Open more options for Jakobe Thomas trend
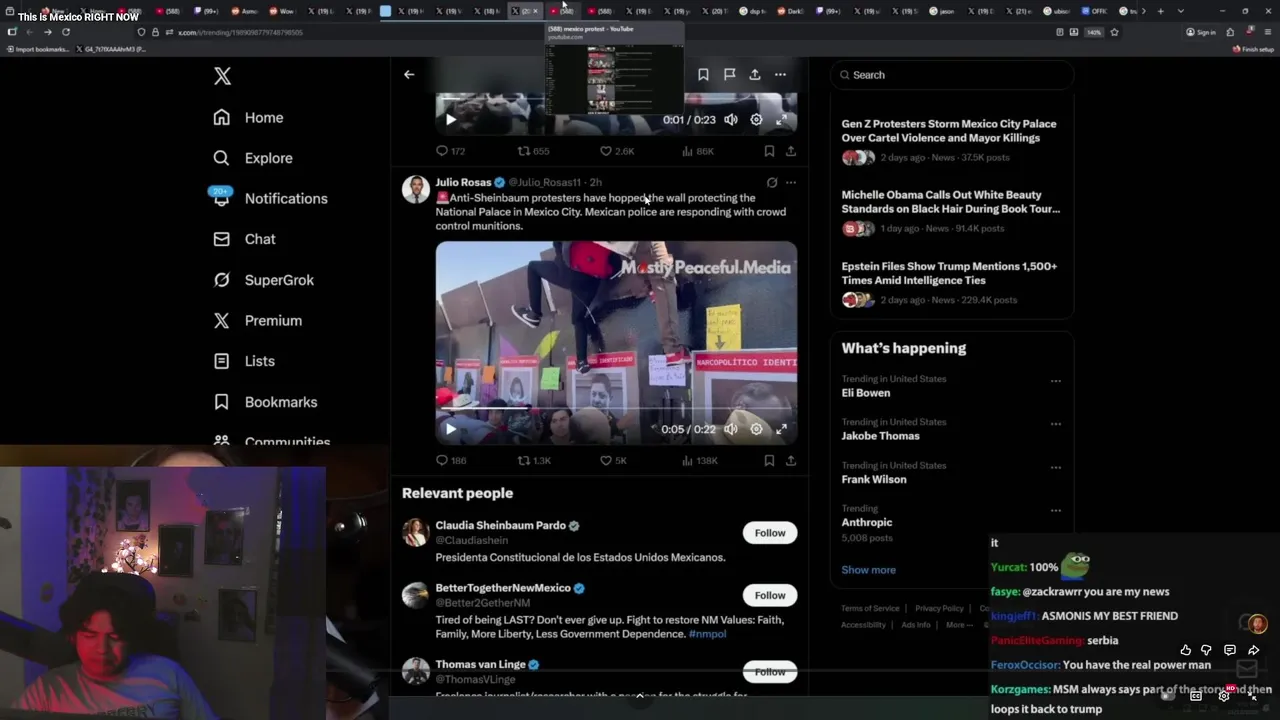This screenshot has height=720, width=1280. [x=1055, y=424]
